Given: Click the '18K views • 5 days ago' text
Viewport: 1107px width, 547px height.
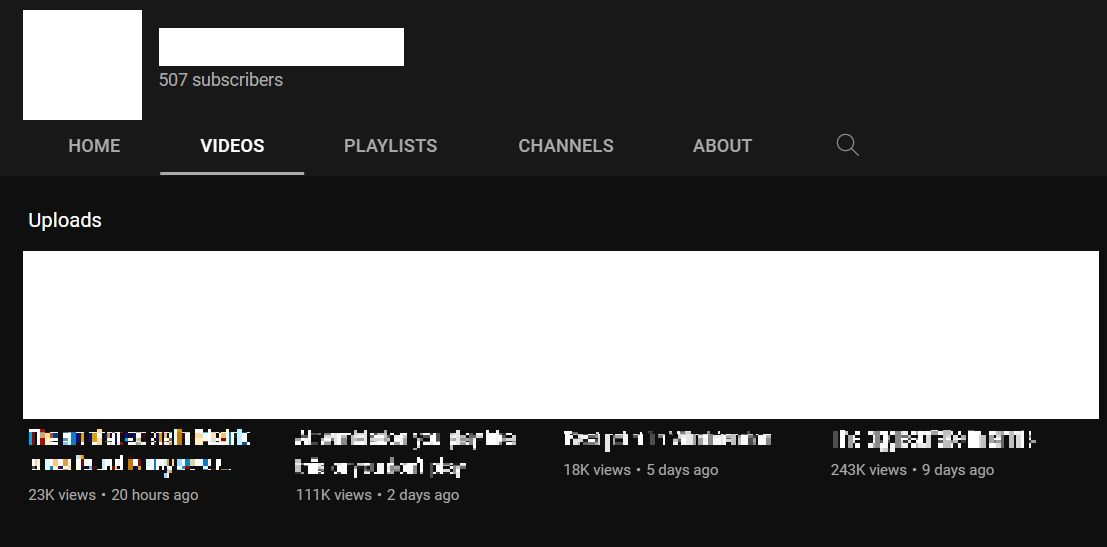Looking at the screenshot, I should click(x=640, y=470).
